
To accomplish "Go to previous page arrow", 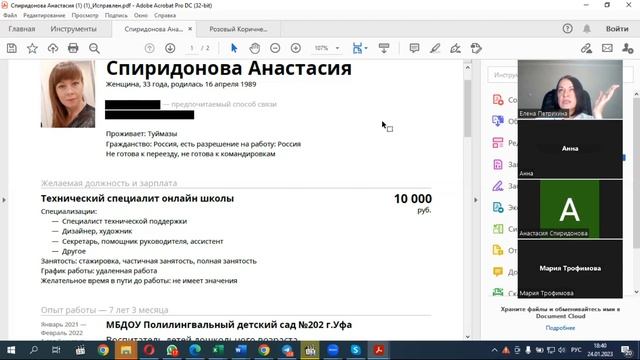I will [149, 48].
